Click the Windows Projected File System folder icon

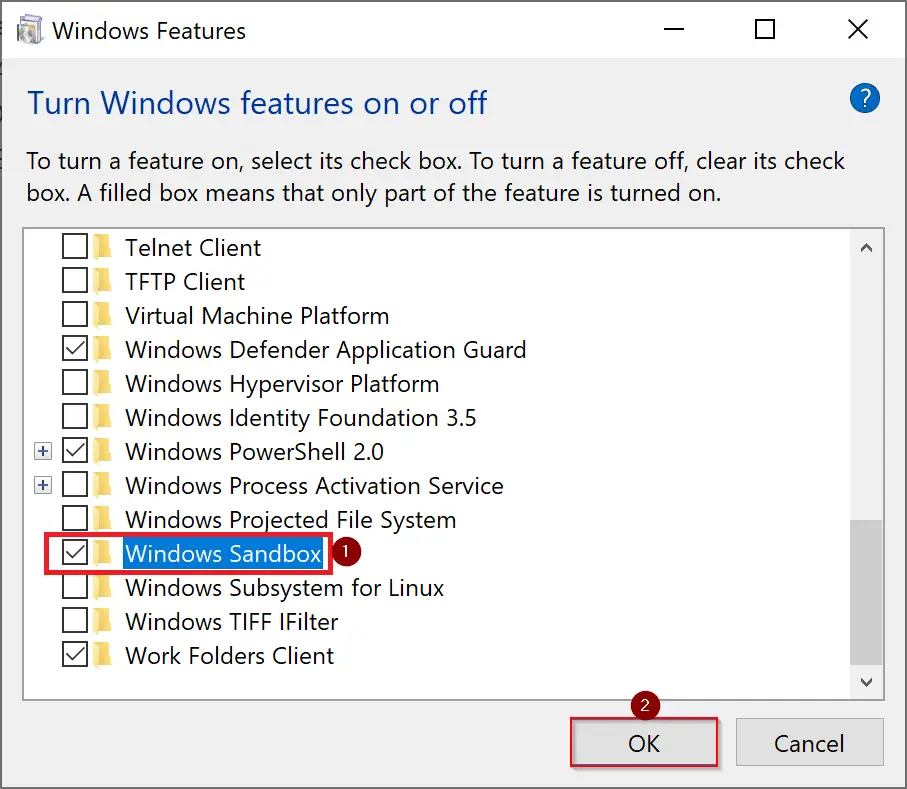pos(102,519)
